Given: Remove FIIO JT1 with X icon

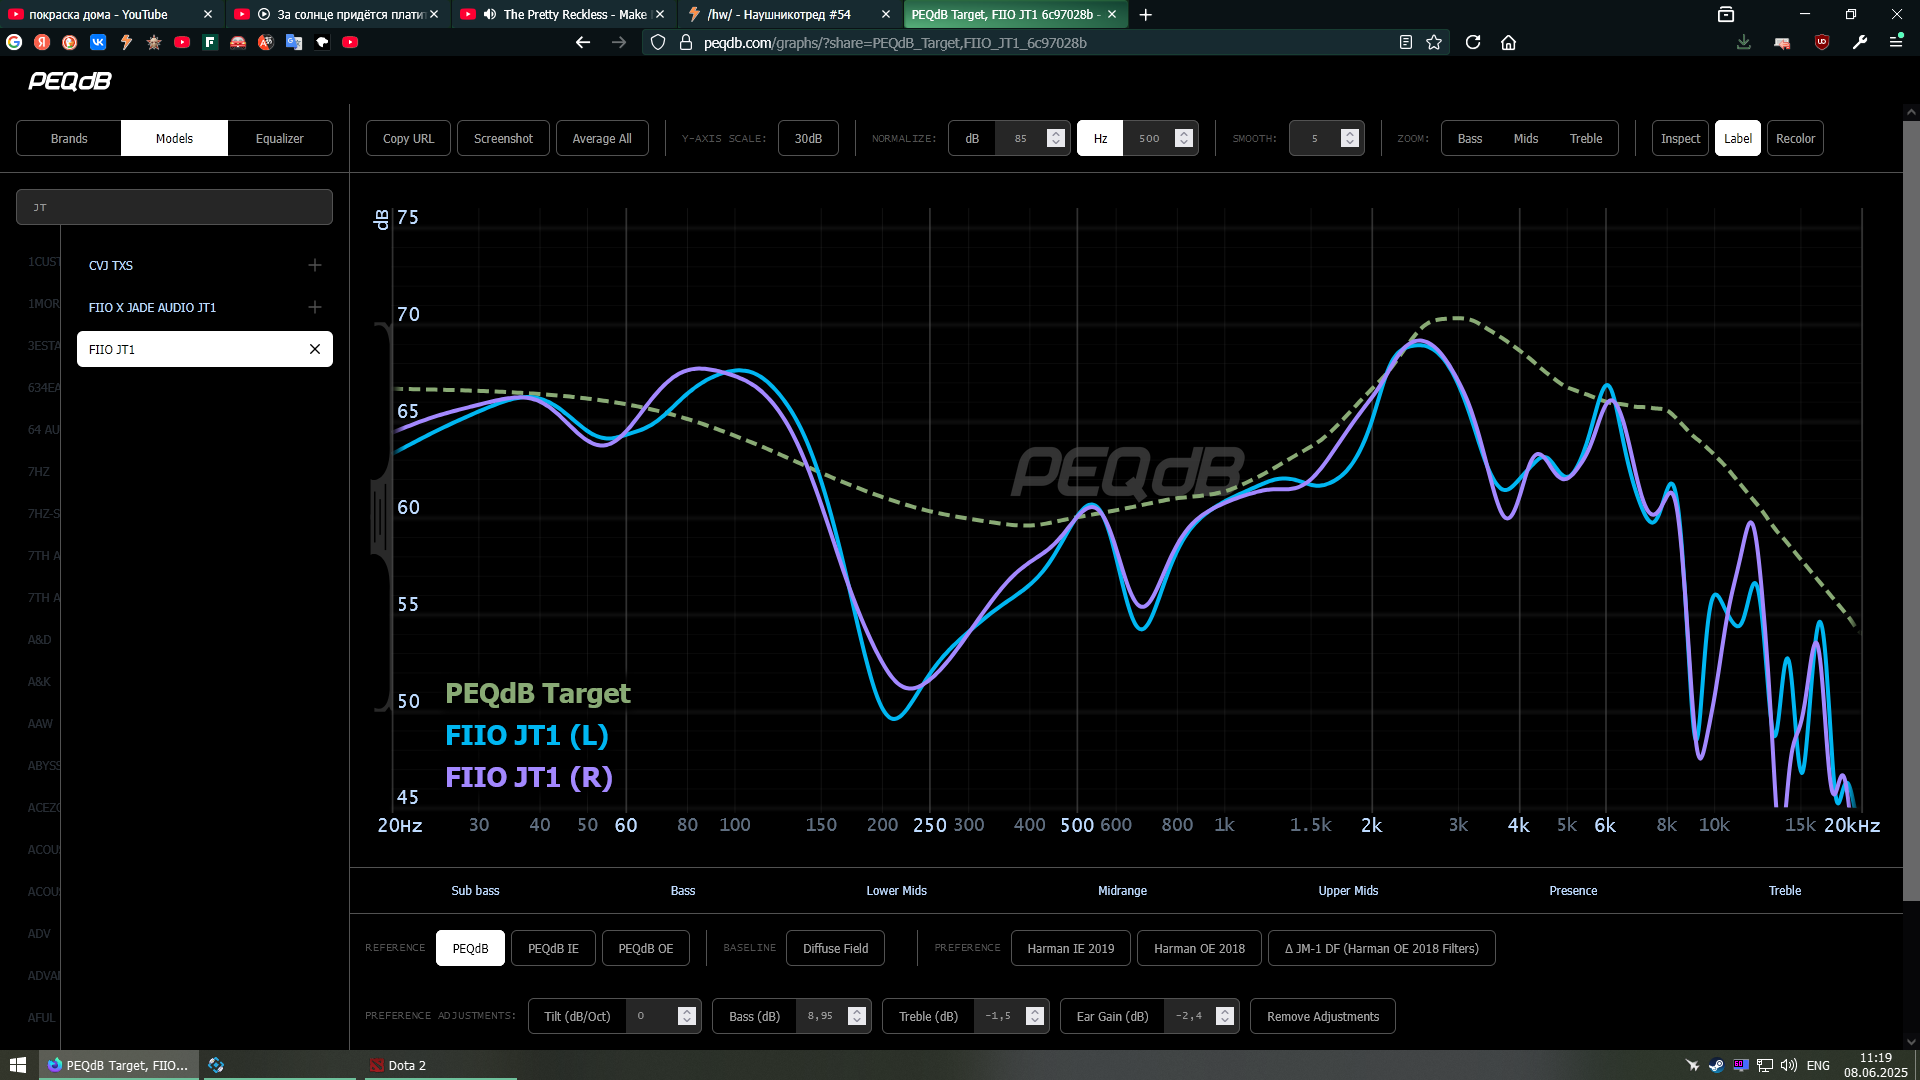Looking at the screenshot, I should [x=315, y=349].
